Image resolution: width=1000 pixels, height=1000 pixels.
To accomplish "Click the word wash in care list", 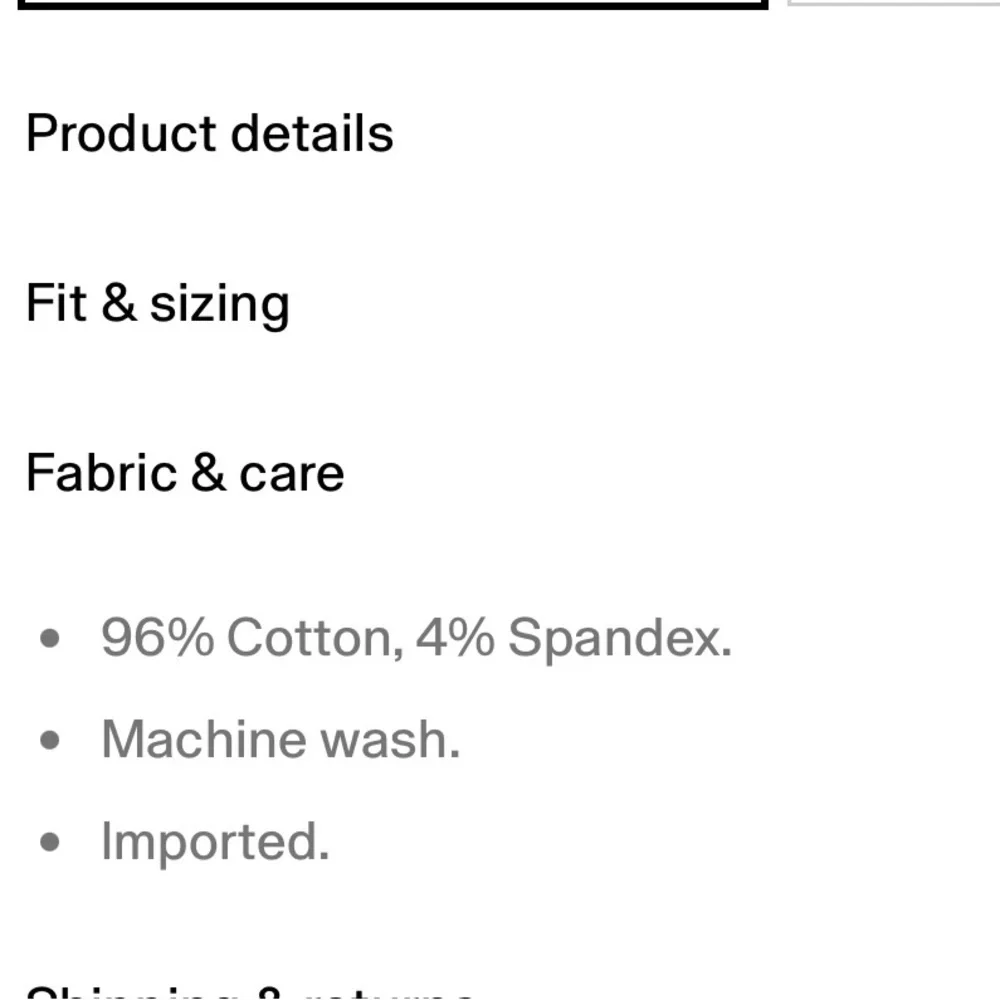I will [x=390, y=740].
